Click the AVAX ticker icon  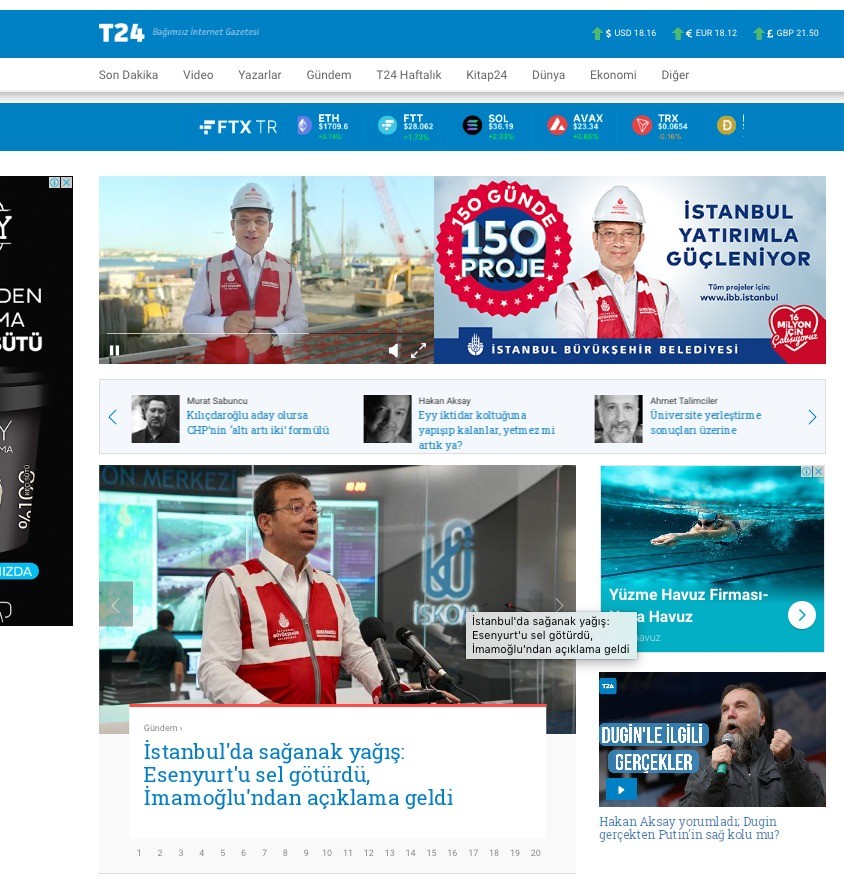(557, 126)
